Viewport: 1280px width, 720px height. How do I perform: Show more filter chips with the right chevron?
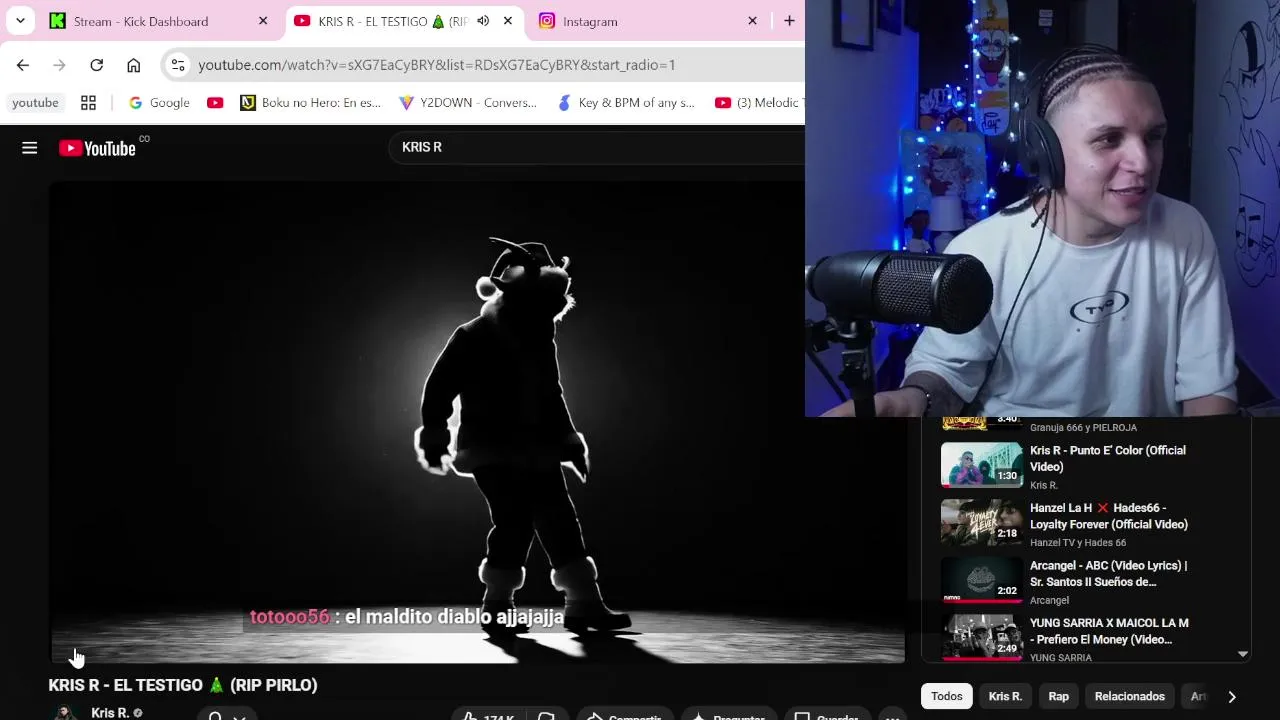coord(1232,697)
